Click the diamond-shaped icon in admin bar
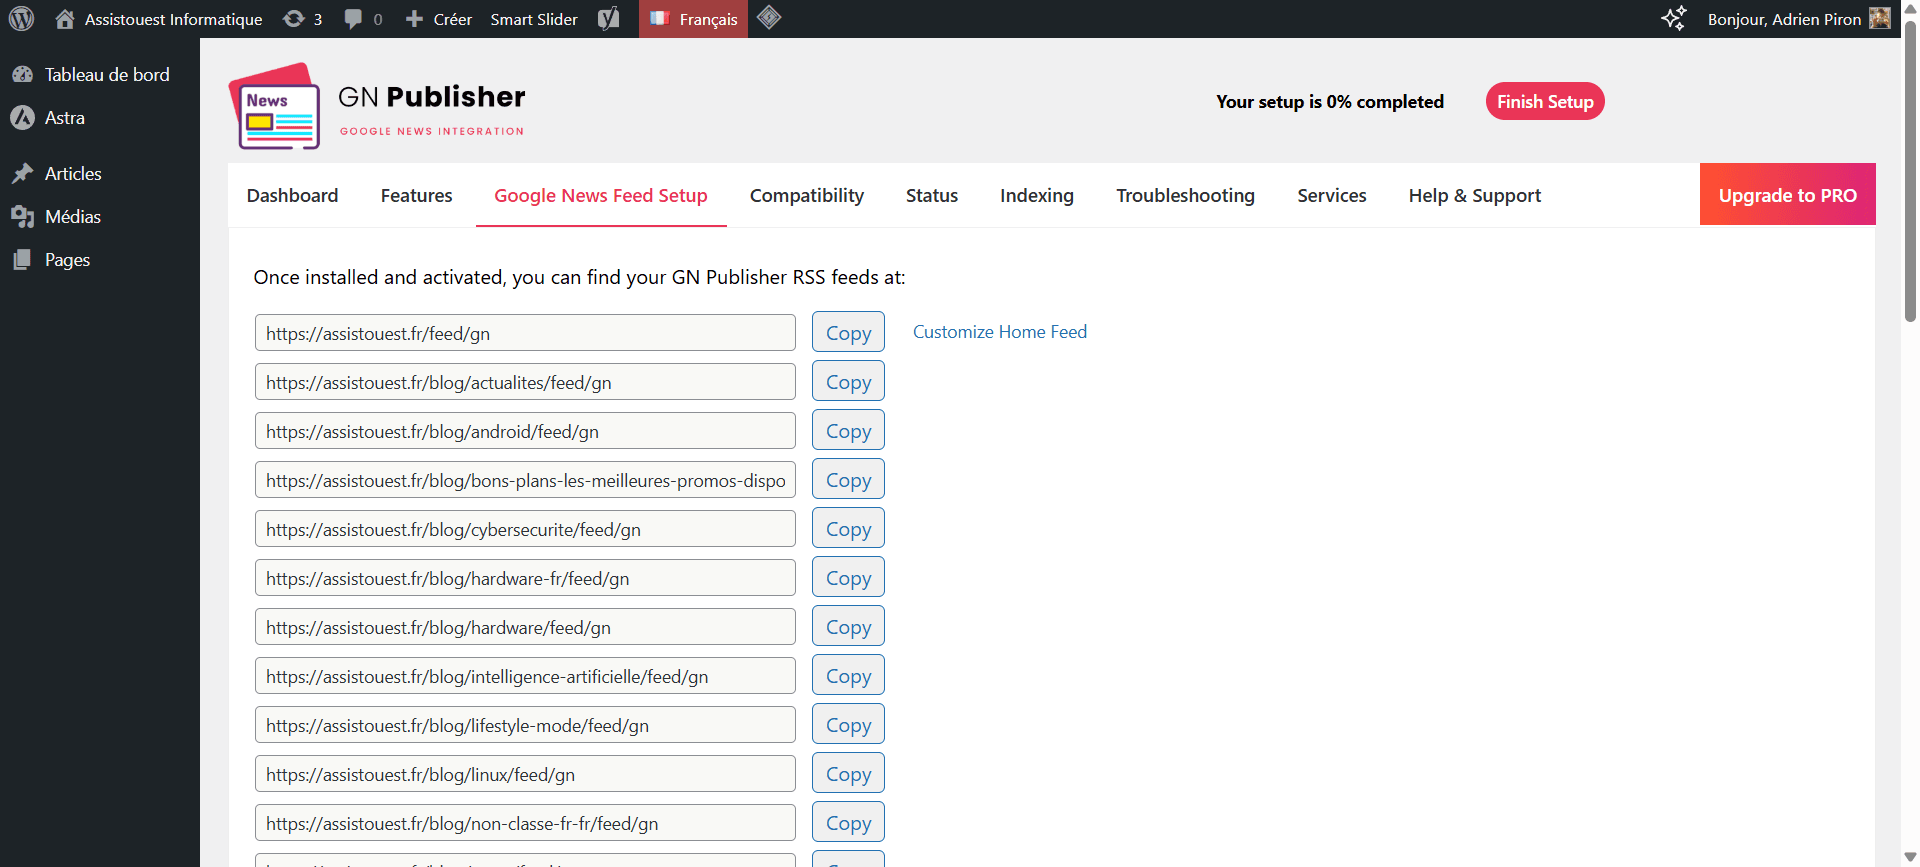Image resolution: width=1920 pixels, height=867 pixels. (769, 18)
